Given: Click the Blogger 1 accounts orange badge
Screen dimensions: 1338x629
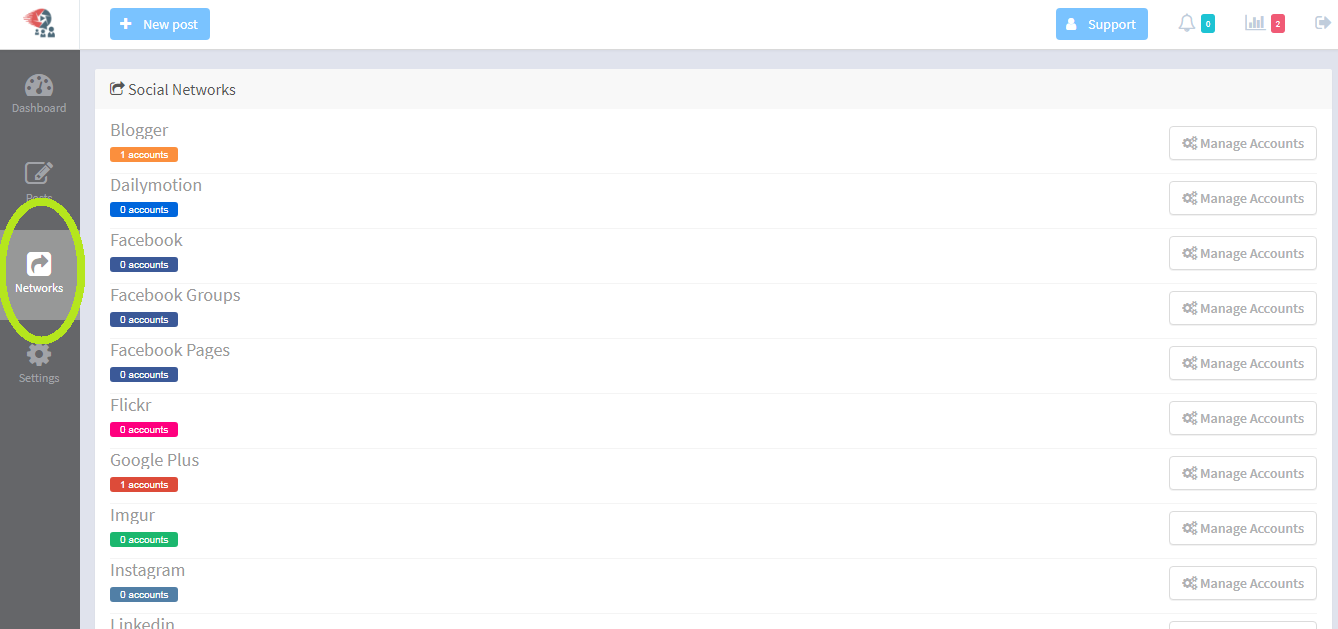Looking at the screenshot, I should pos(144,155).
